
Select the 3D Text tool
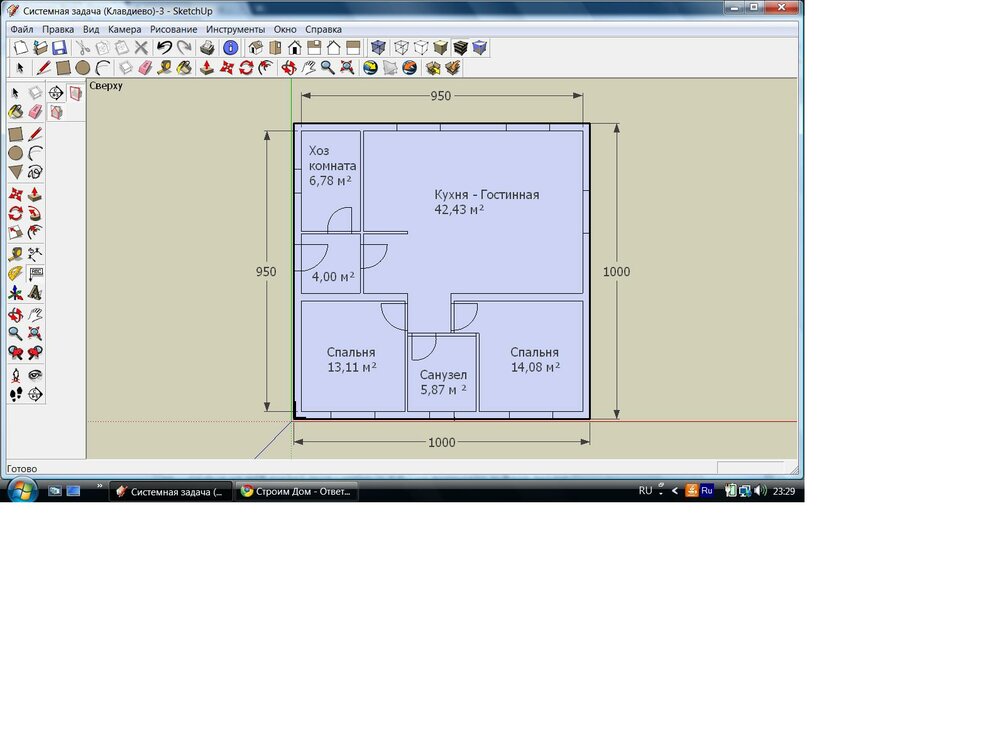click(x=35, y=293)
